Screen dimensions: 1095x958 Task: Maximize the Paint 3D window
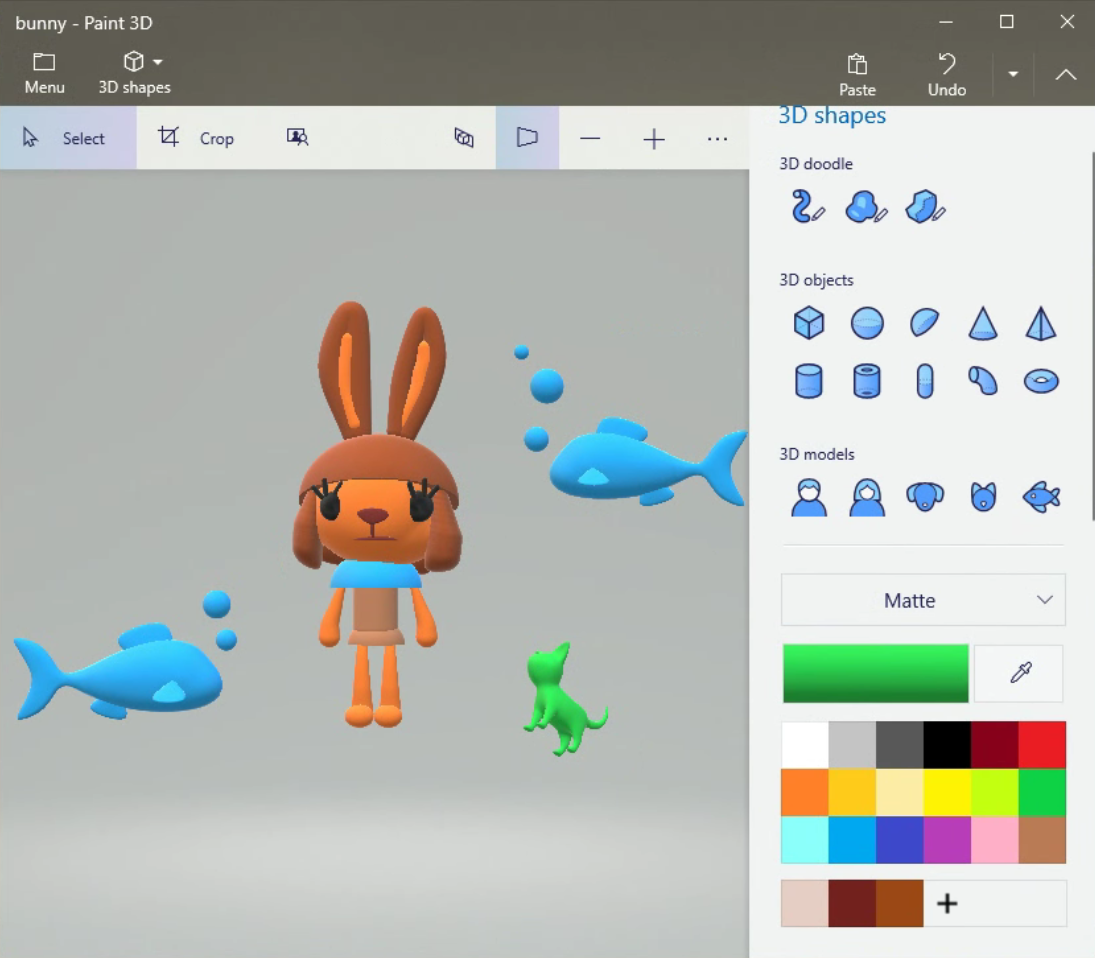[x=1006, y=22]
